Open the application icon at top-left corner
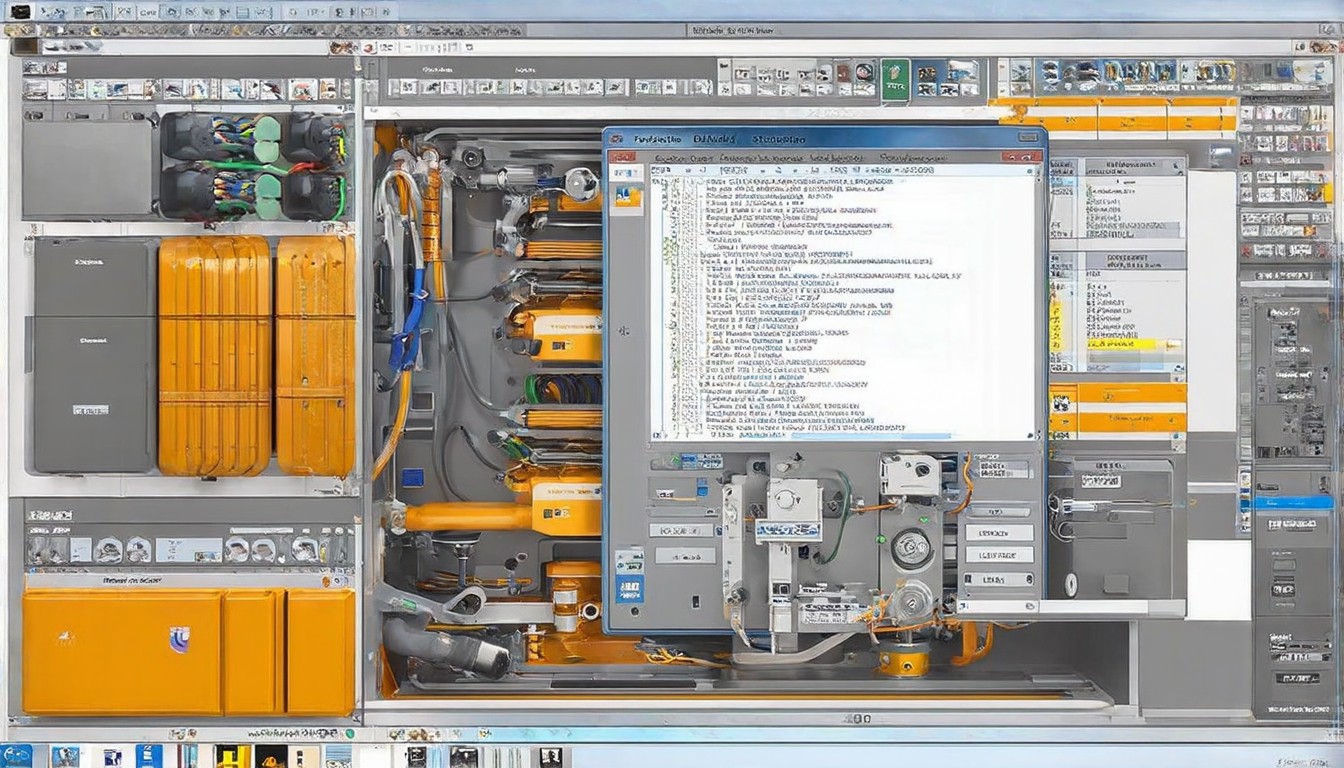Image resolution: width=1344 pixels, height=768 pixels. click(x=19, y=12)
